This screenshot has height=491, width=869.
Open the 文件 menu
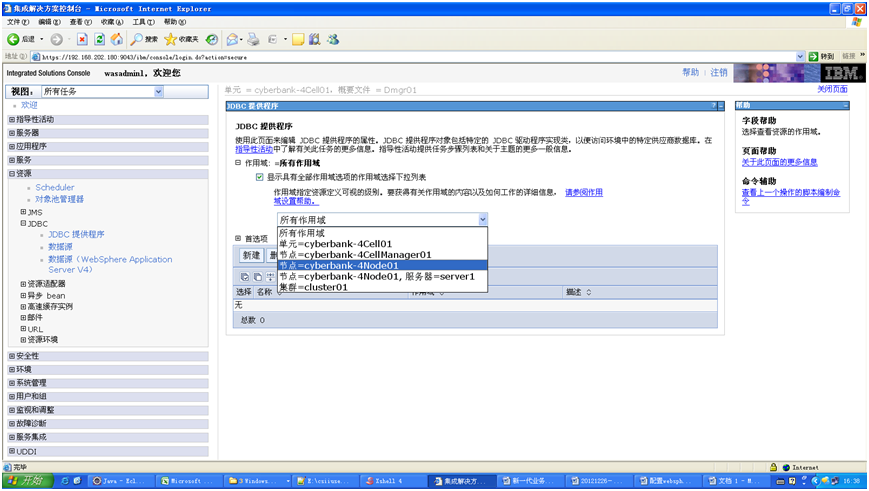(x=18, y=22)
